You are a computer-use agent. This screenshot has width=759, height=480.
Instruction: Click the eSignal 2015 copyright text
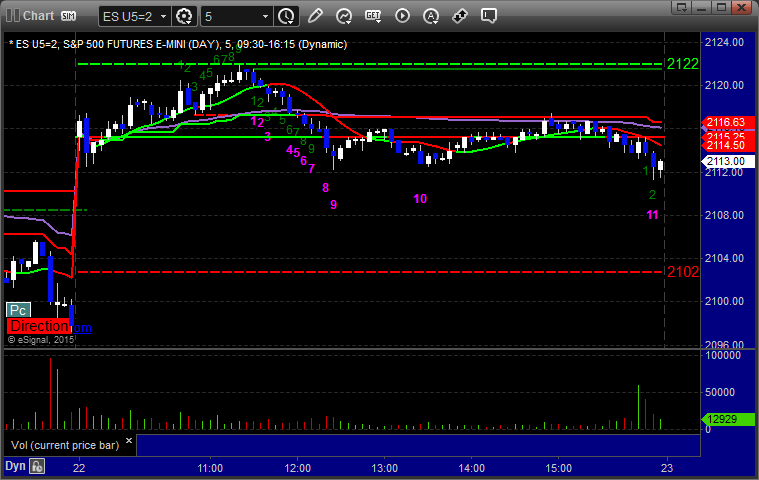pyautogui.click(x=41, y=340)
